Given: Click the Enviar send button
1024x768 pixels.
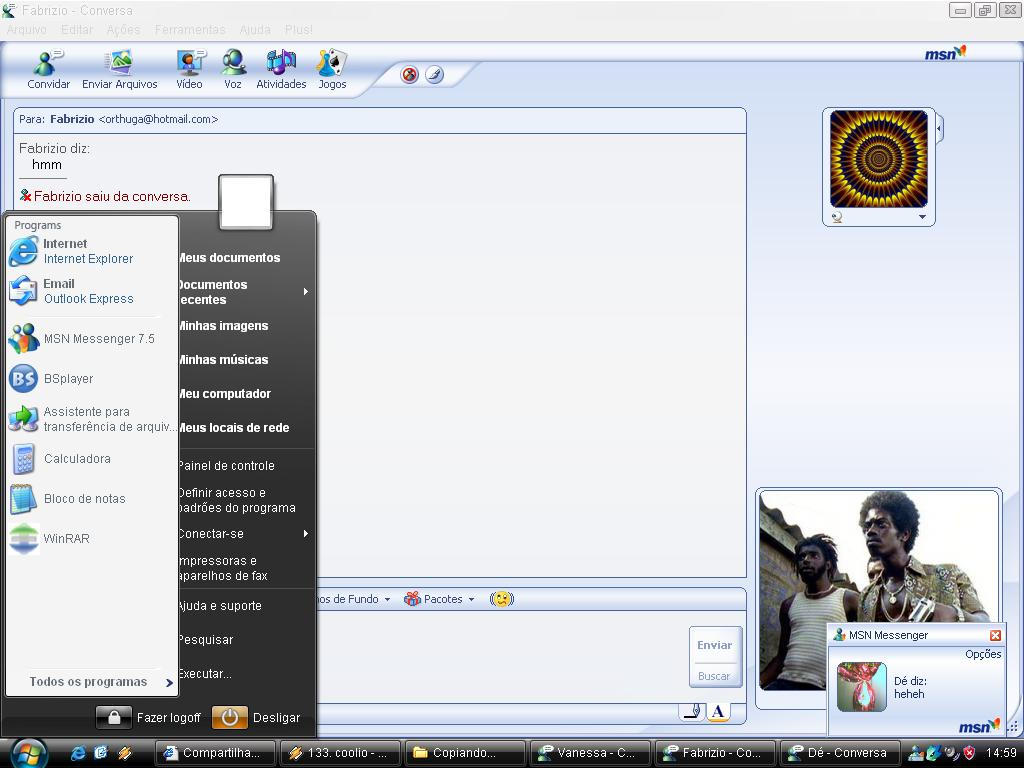Looking at the screenshot, I should pos(714,645).
